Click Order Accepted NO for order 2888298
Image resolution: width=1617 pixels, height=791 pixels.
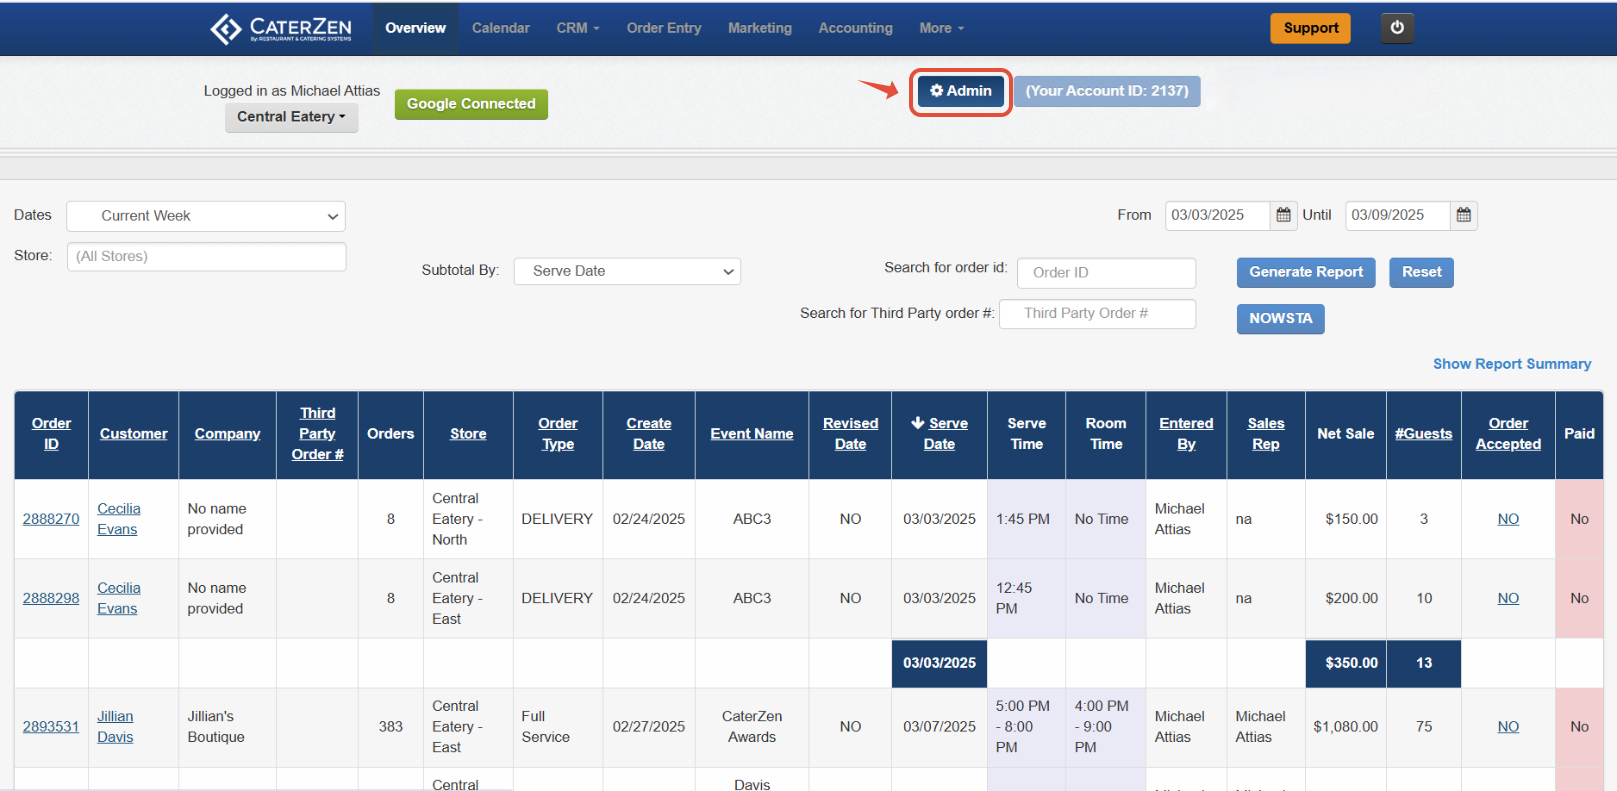(1508, 598)
